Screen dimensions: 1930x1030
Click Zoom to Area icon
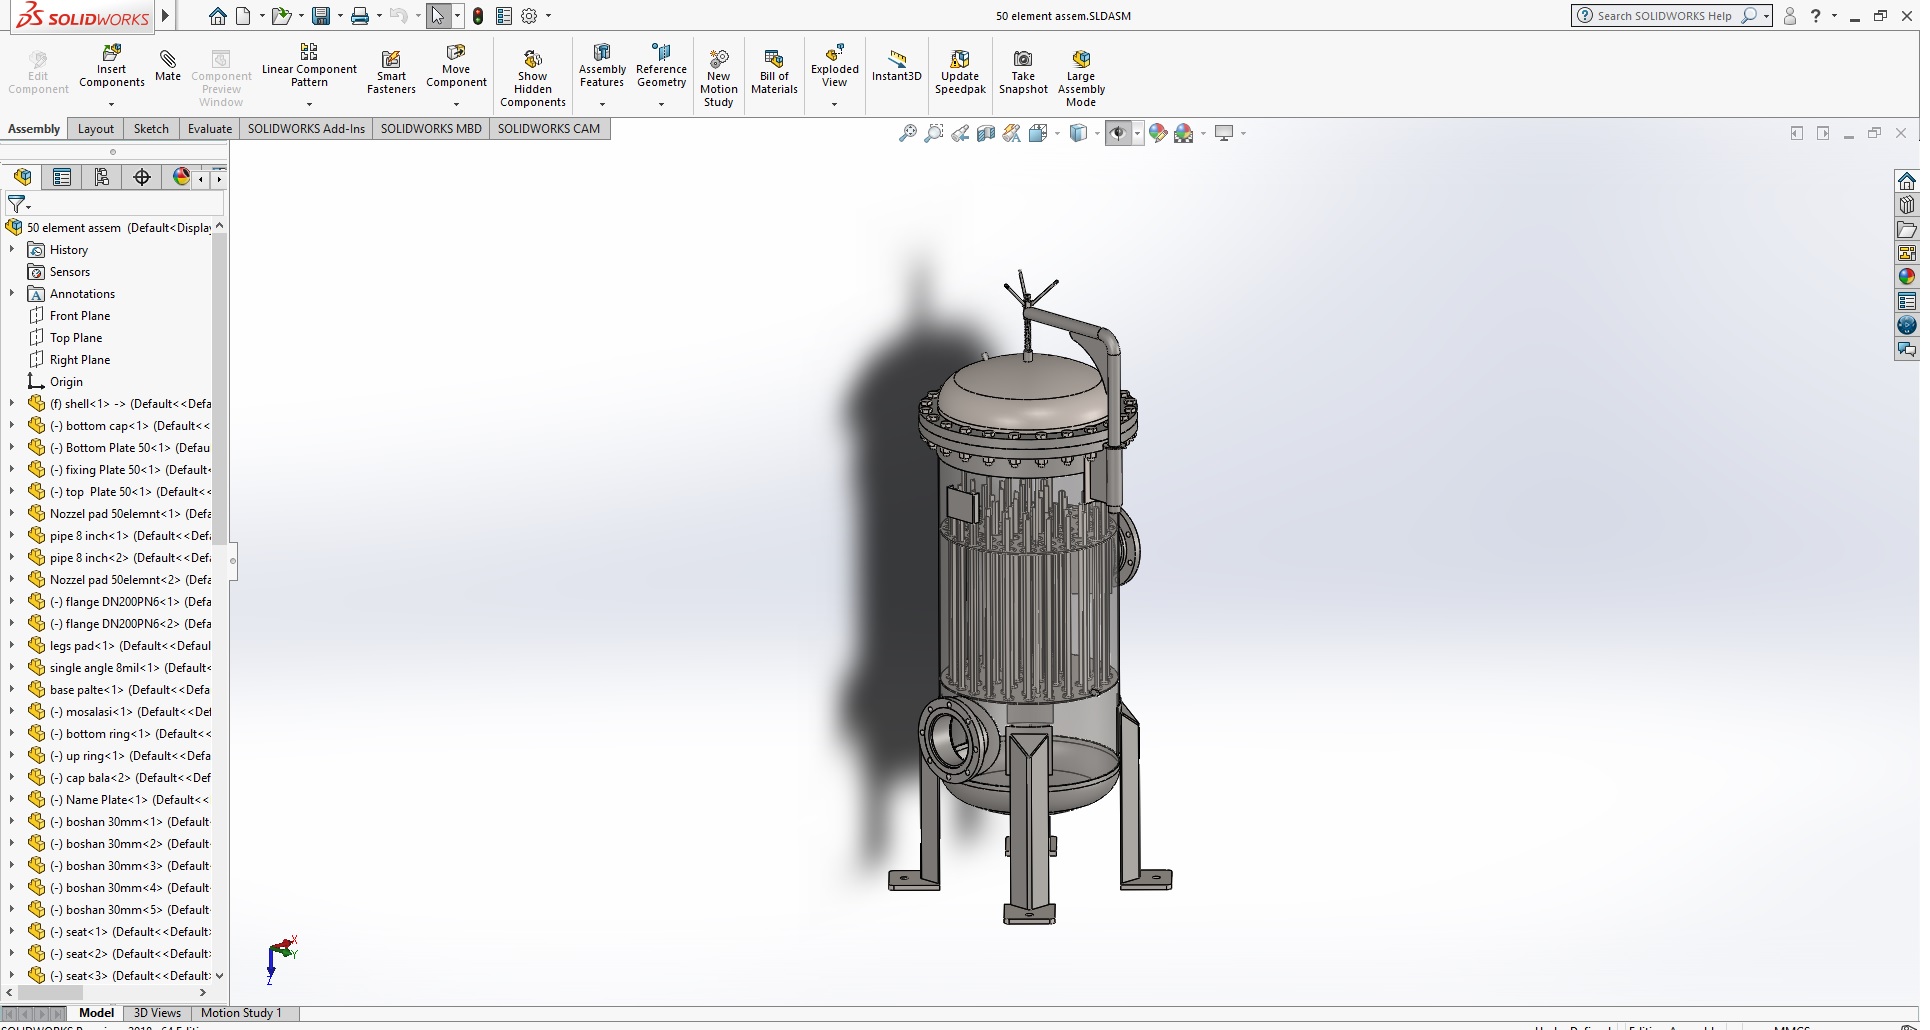(933, 133)
